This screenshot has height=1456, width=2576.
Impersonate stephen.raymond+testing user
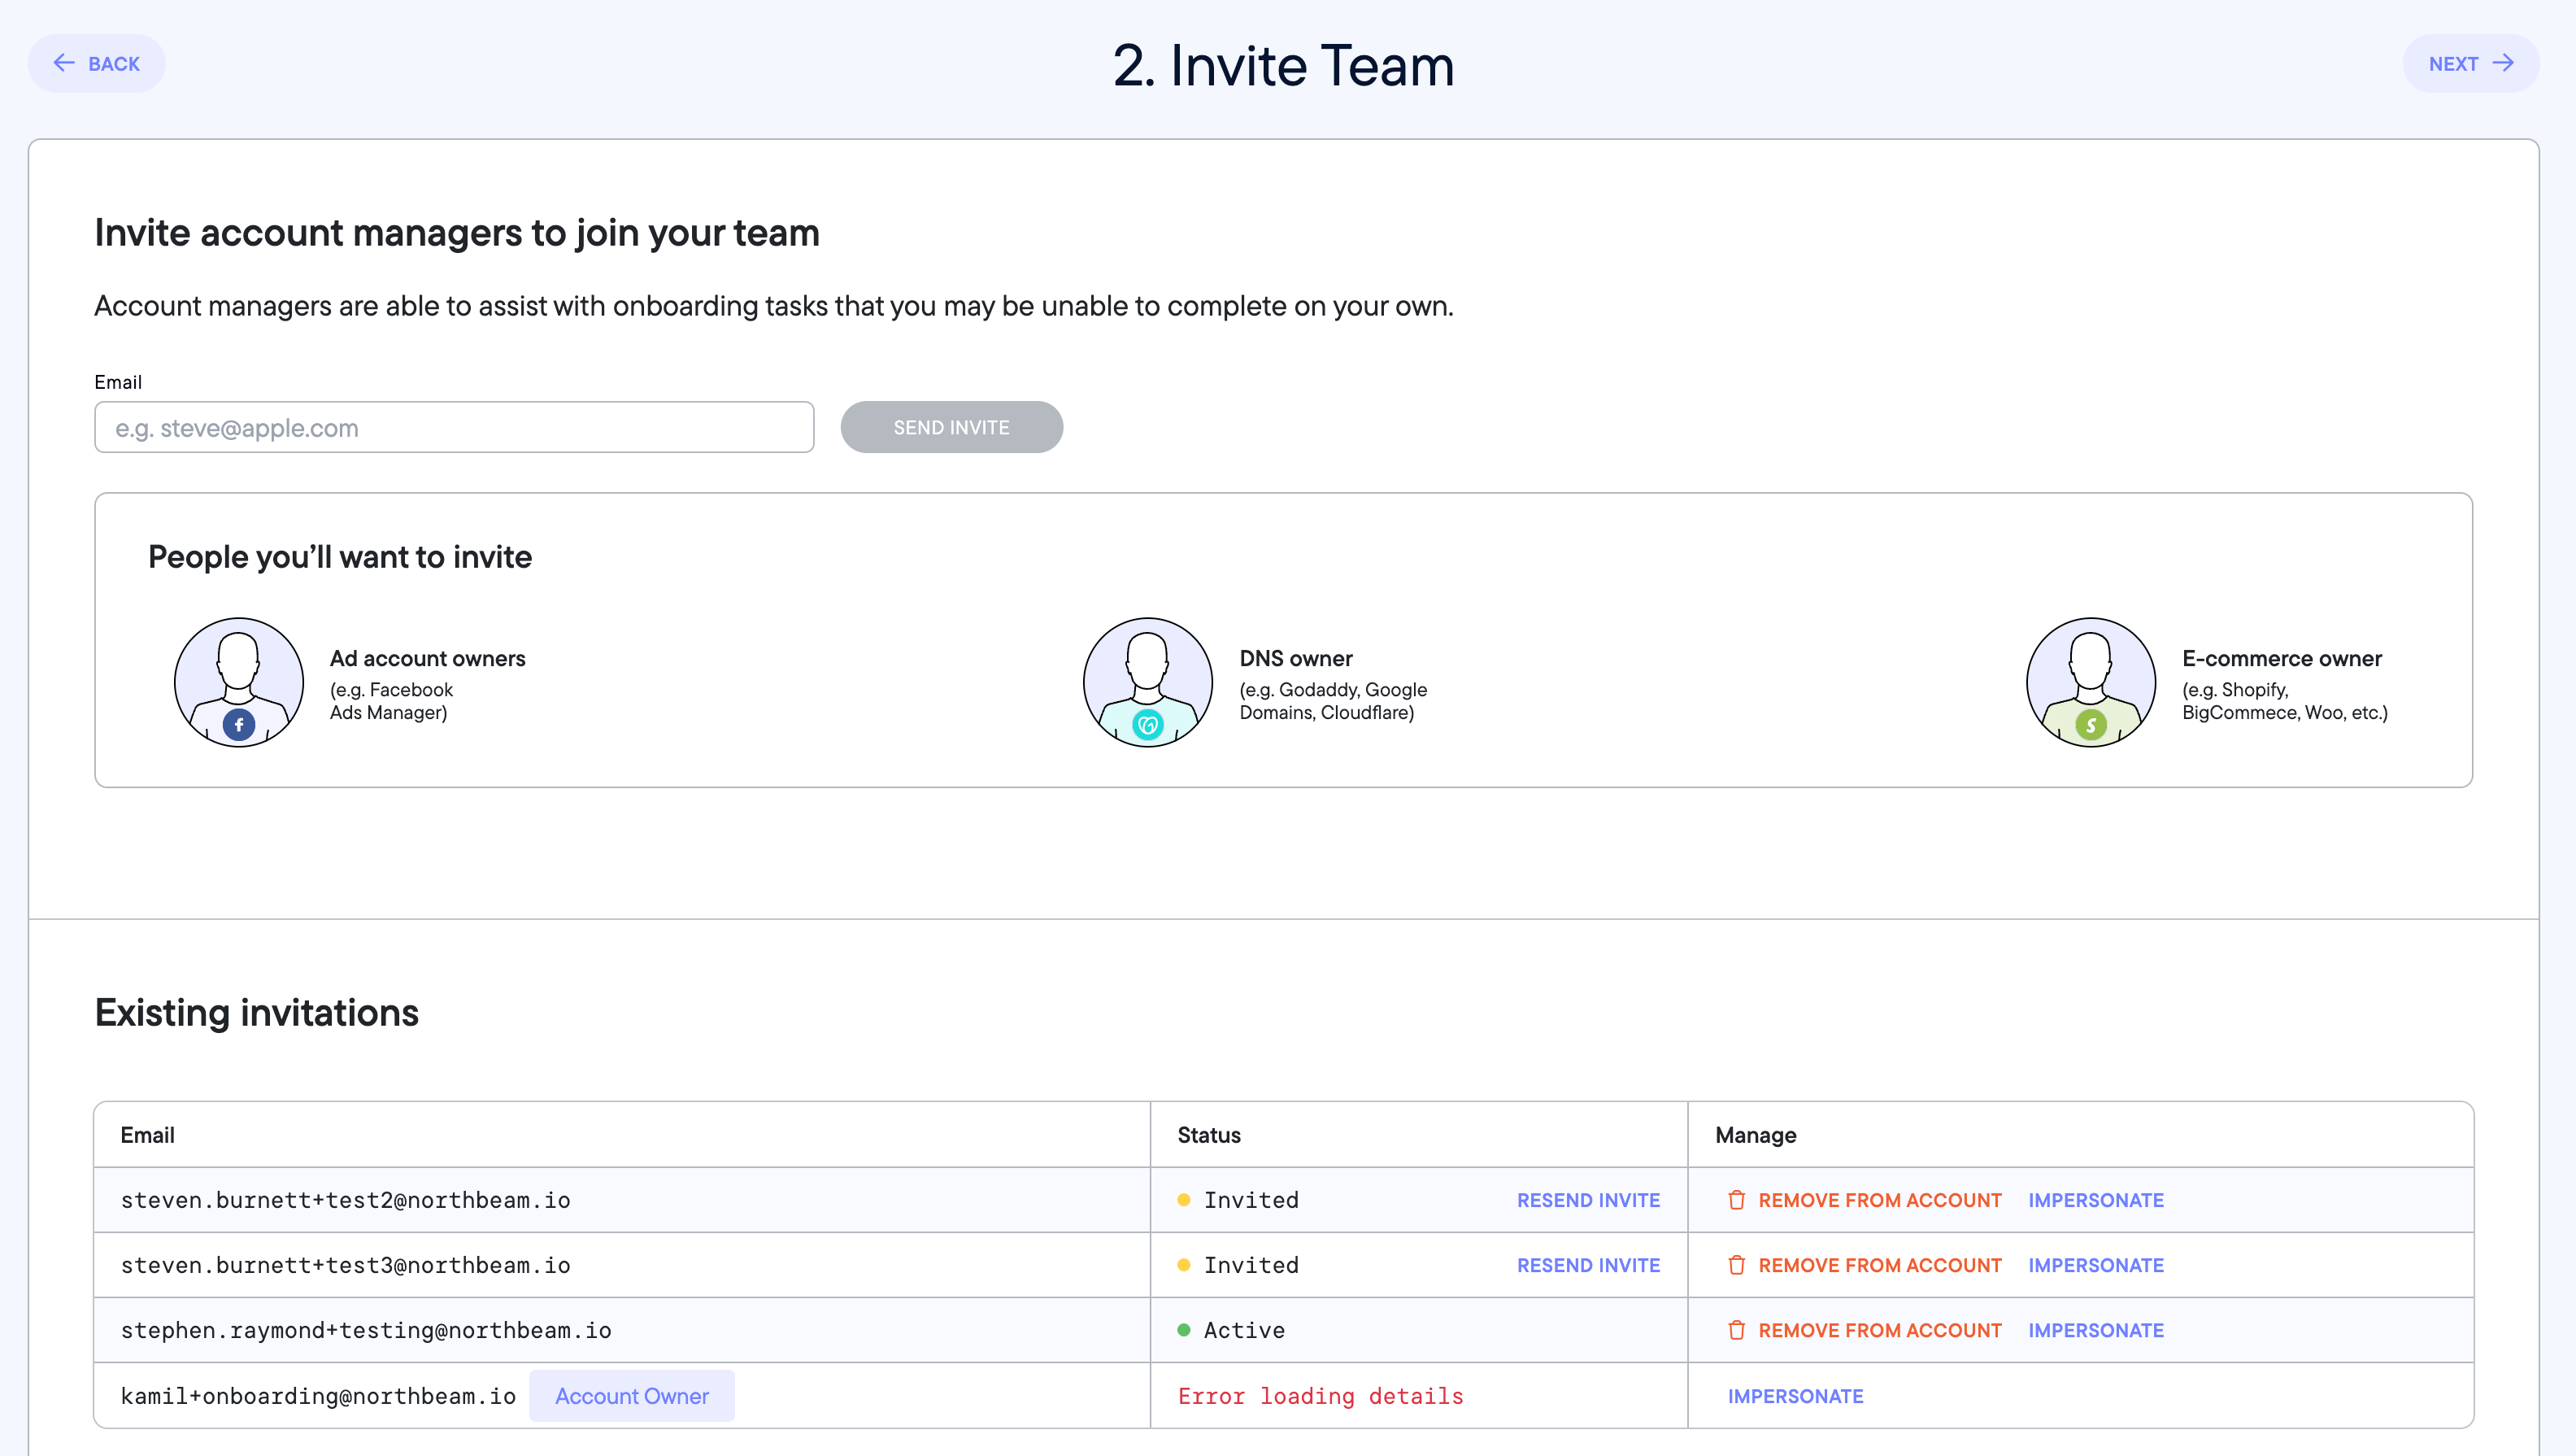(2096, 1330)
